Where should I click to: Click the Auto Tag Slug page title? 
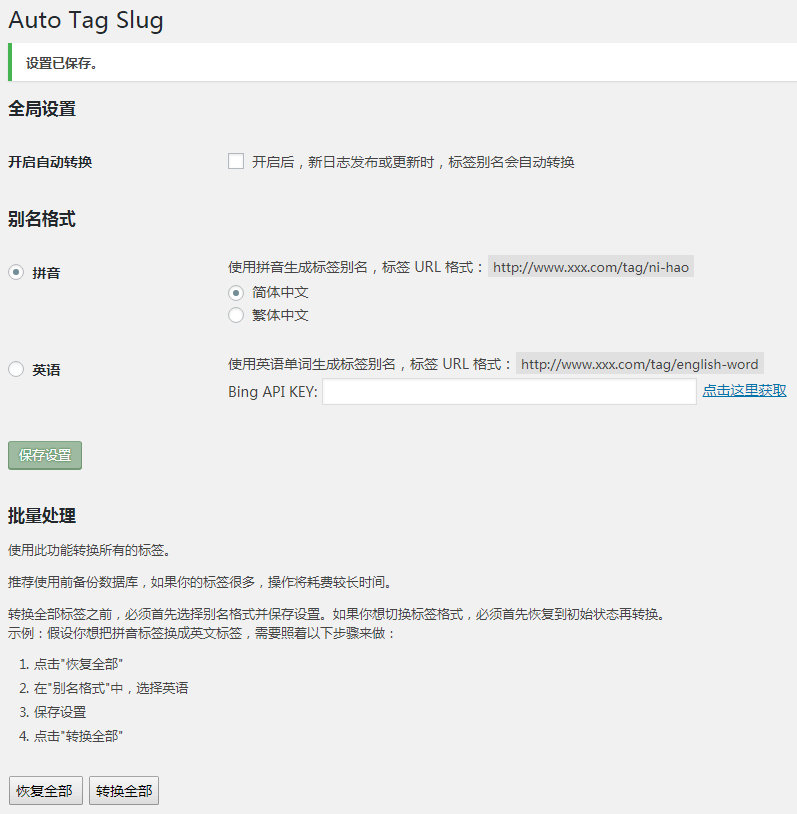pos(86,20)
